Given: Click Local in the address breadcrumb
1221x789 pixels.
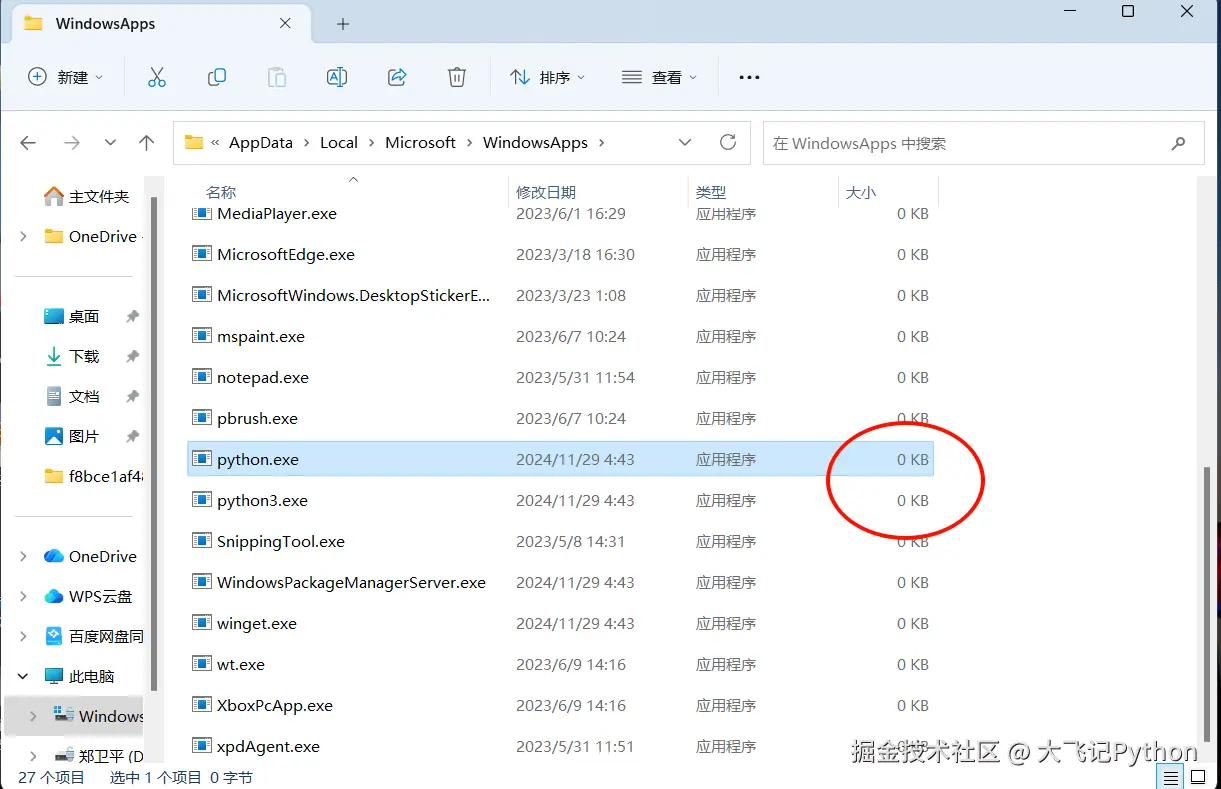Looking at the screenshot, I should [x=339, y=142].
